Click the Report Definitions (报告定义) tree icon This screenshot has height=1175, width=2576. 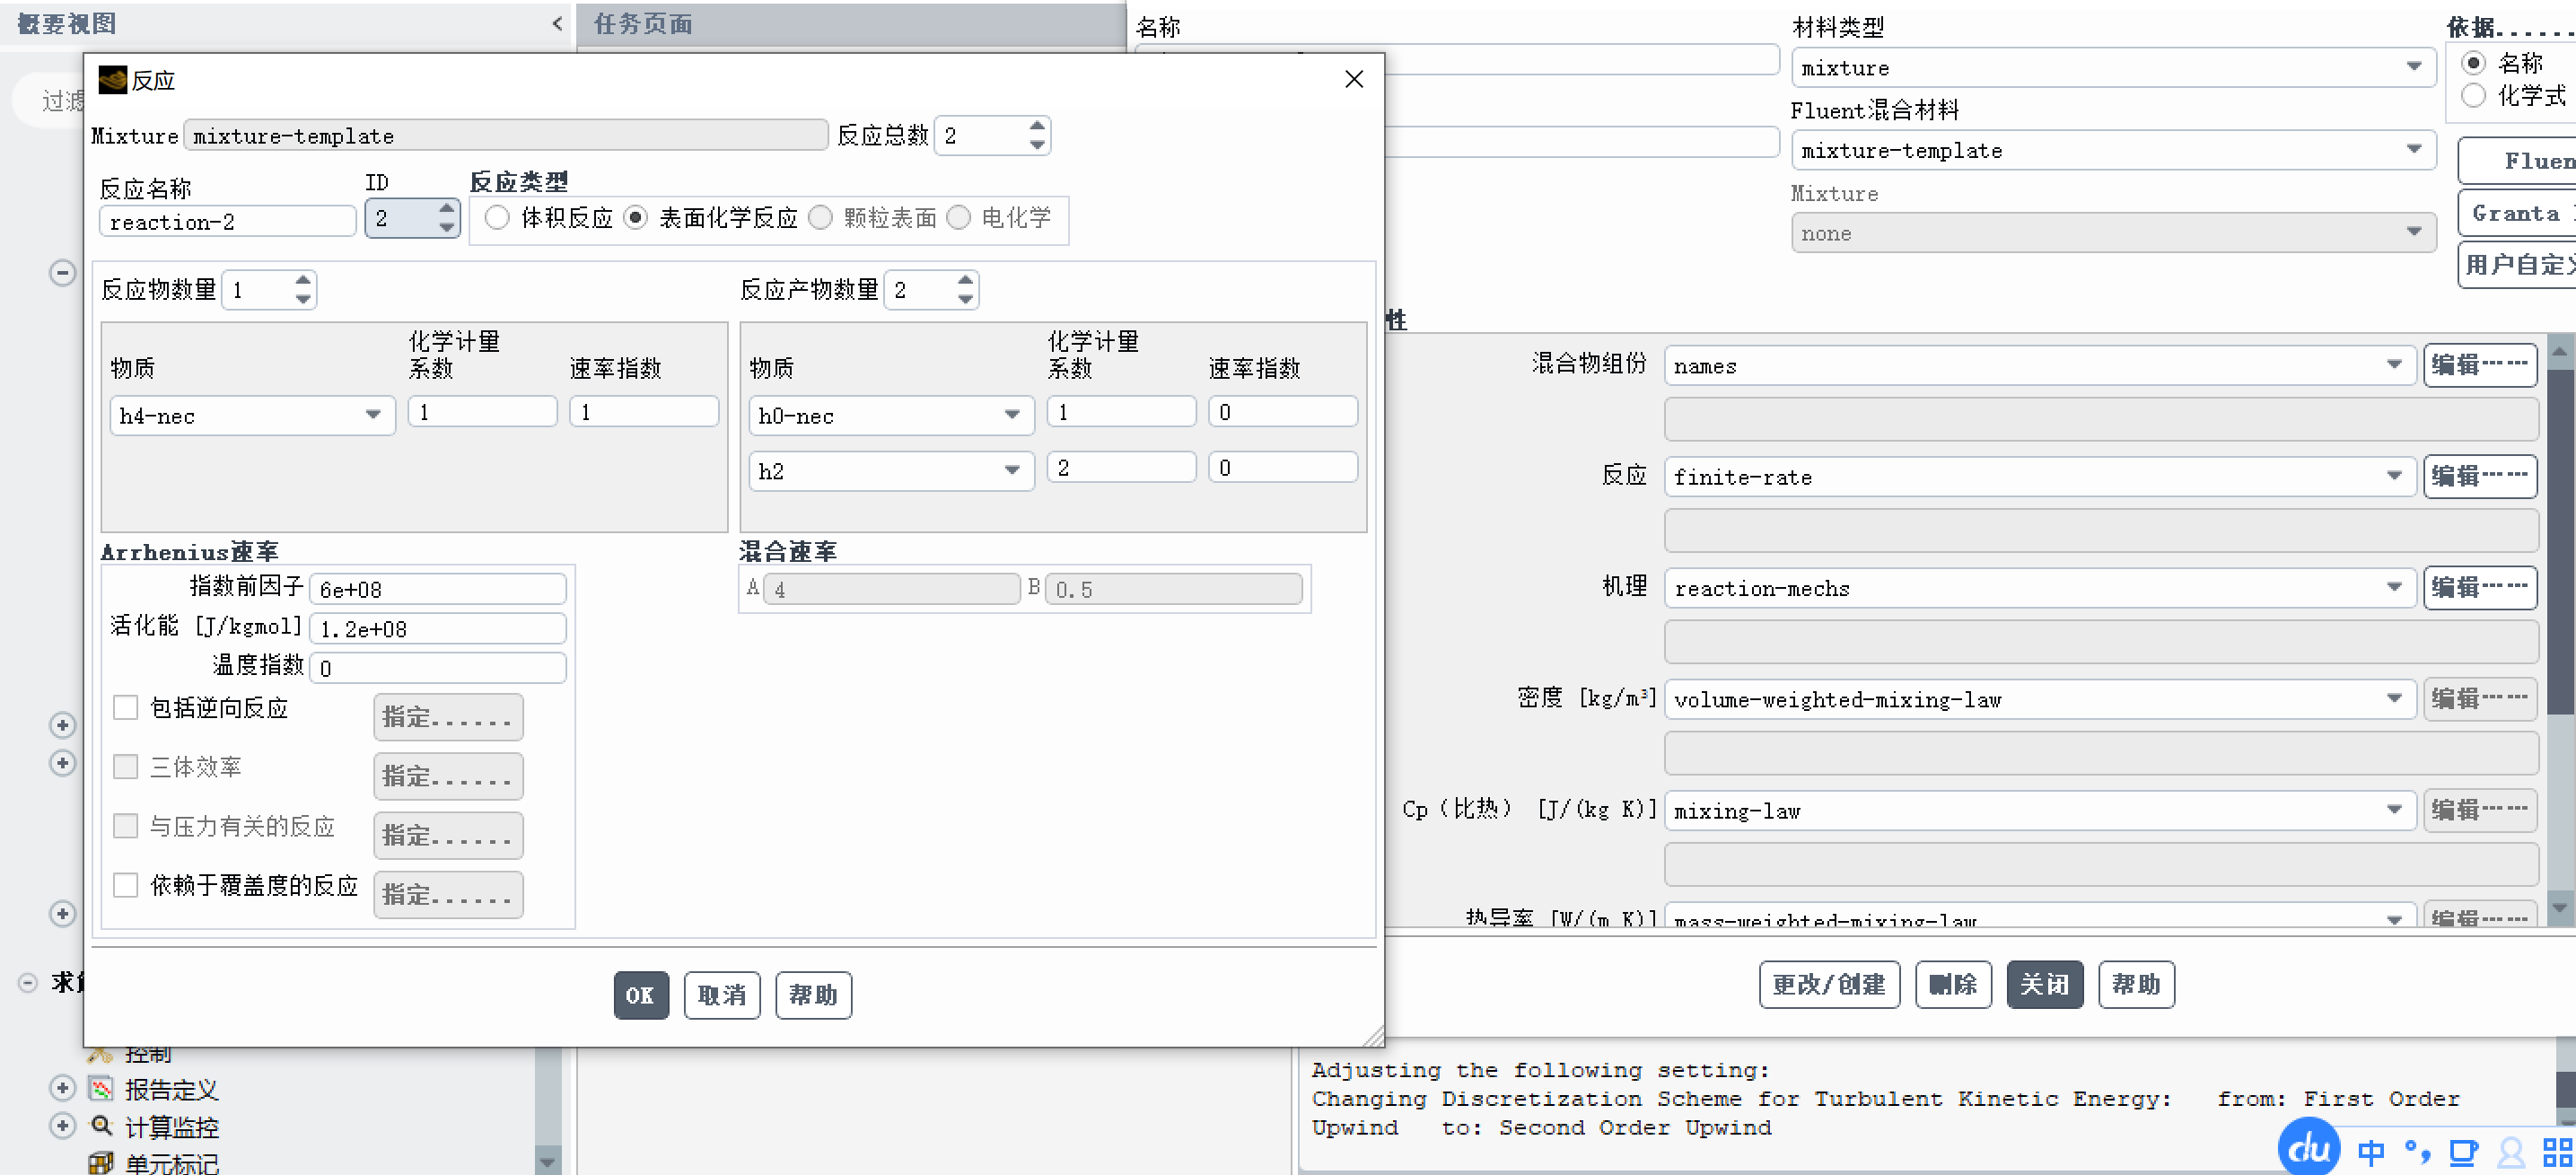coord(101,1088)
